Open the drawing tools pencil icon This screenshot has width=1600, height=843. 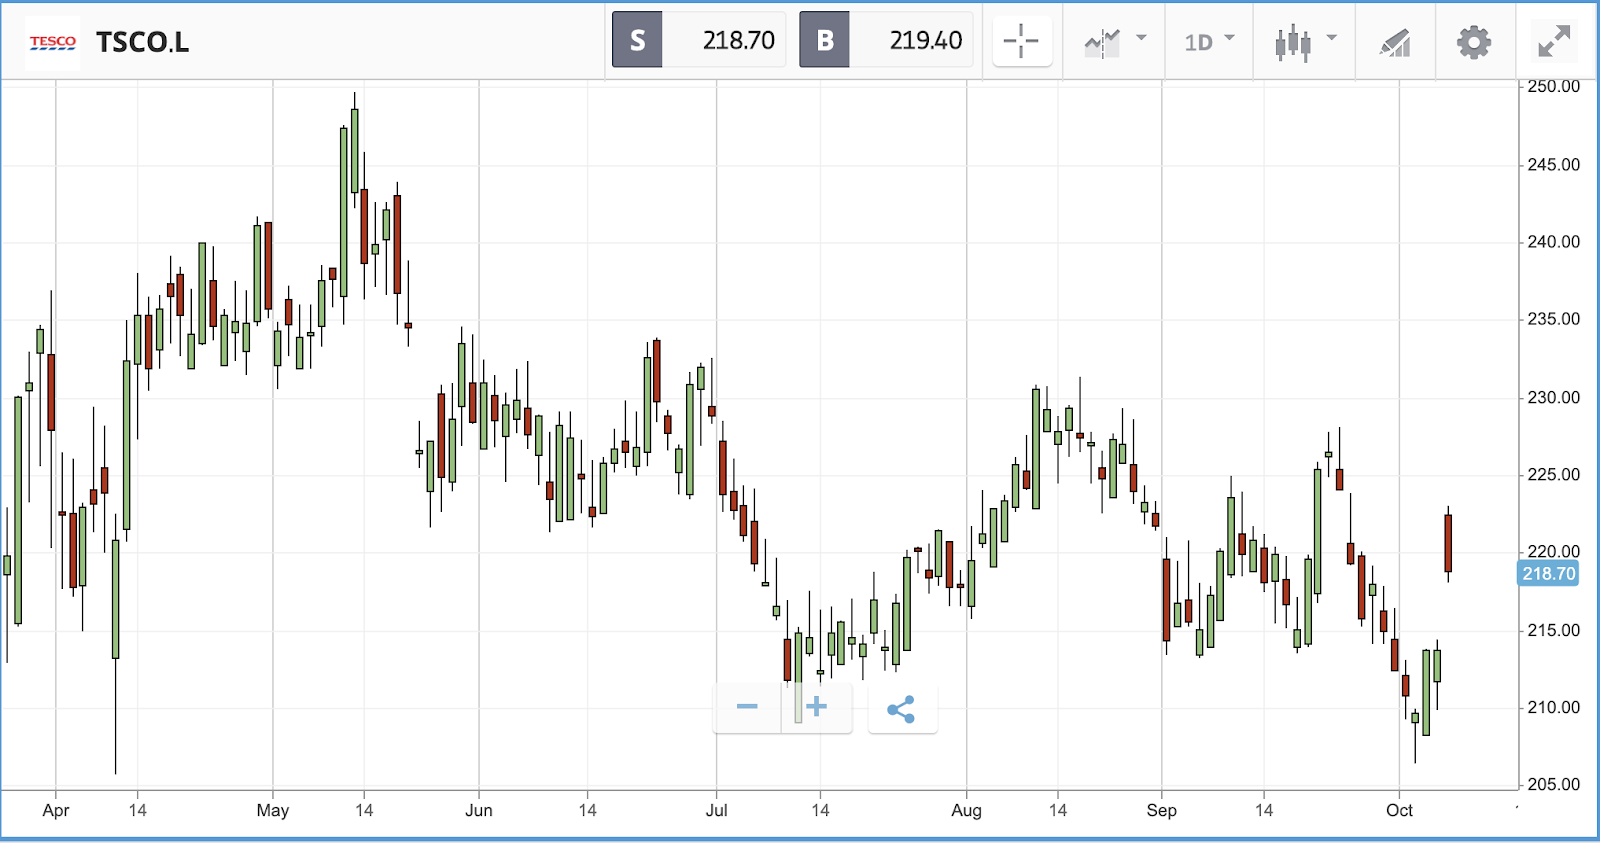[1395, 42]
